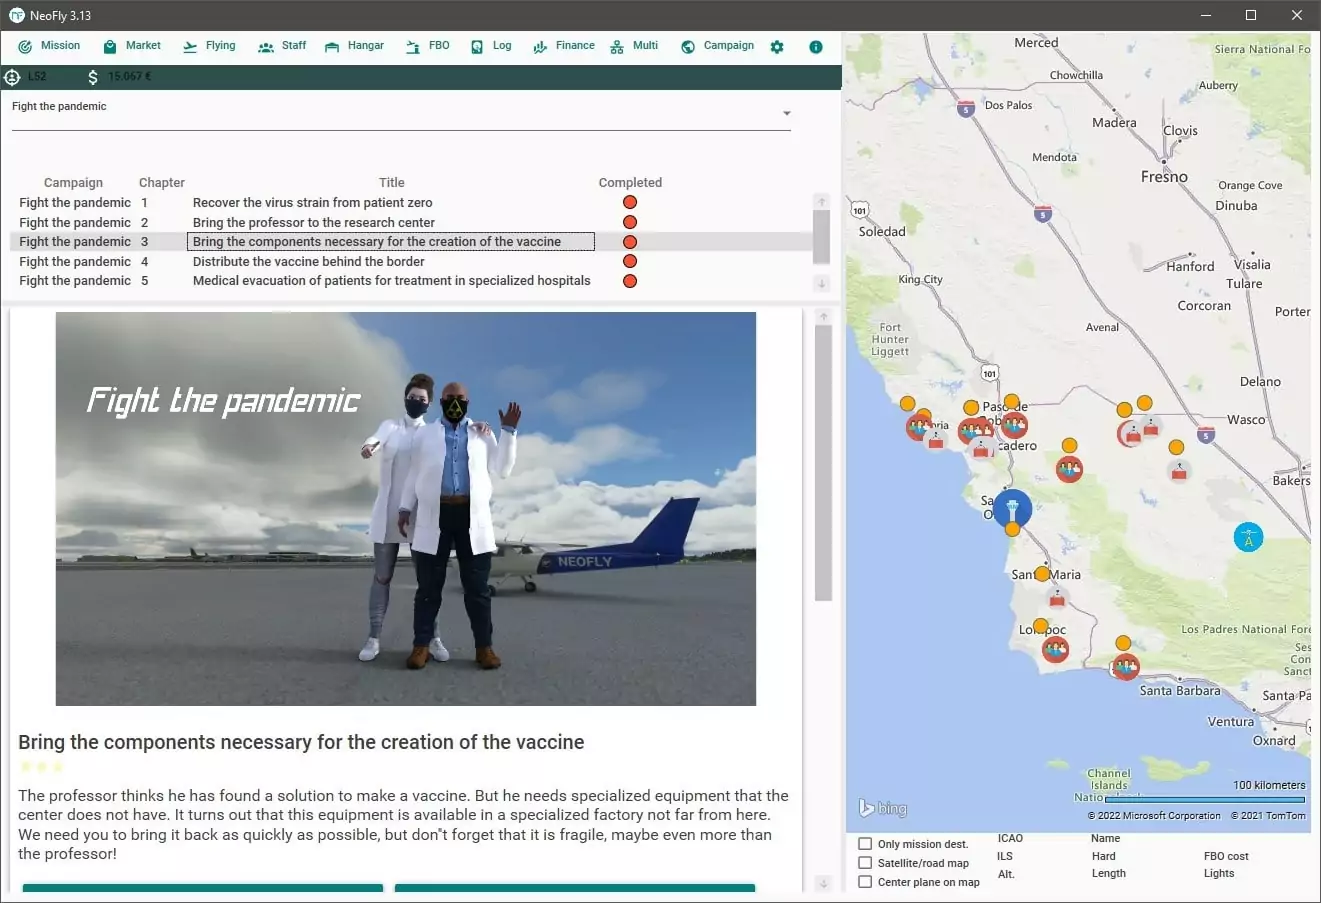The width and height of the screenshot is (1321, 903).
Task: Click the blue control tower map marker
Action: (1012, 508)
